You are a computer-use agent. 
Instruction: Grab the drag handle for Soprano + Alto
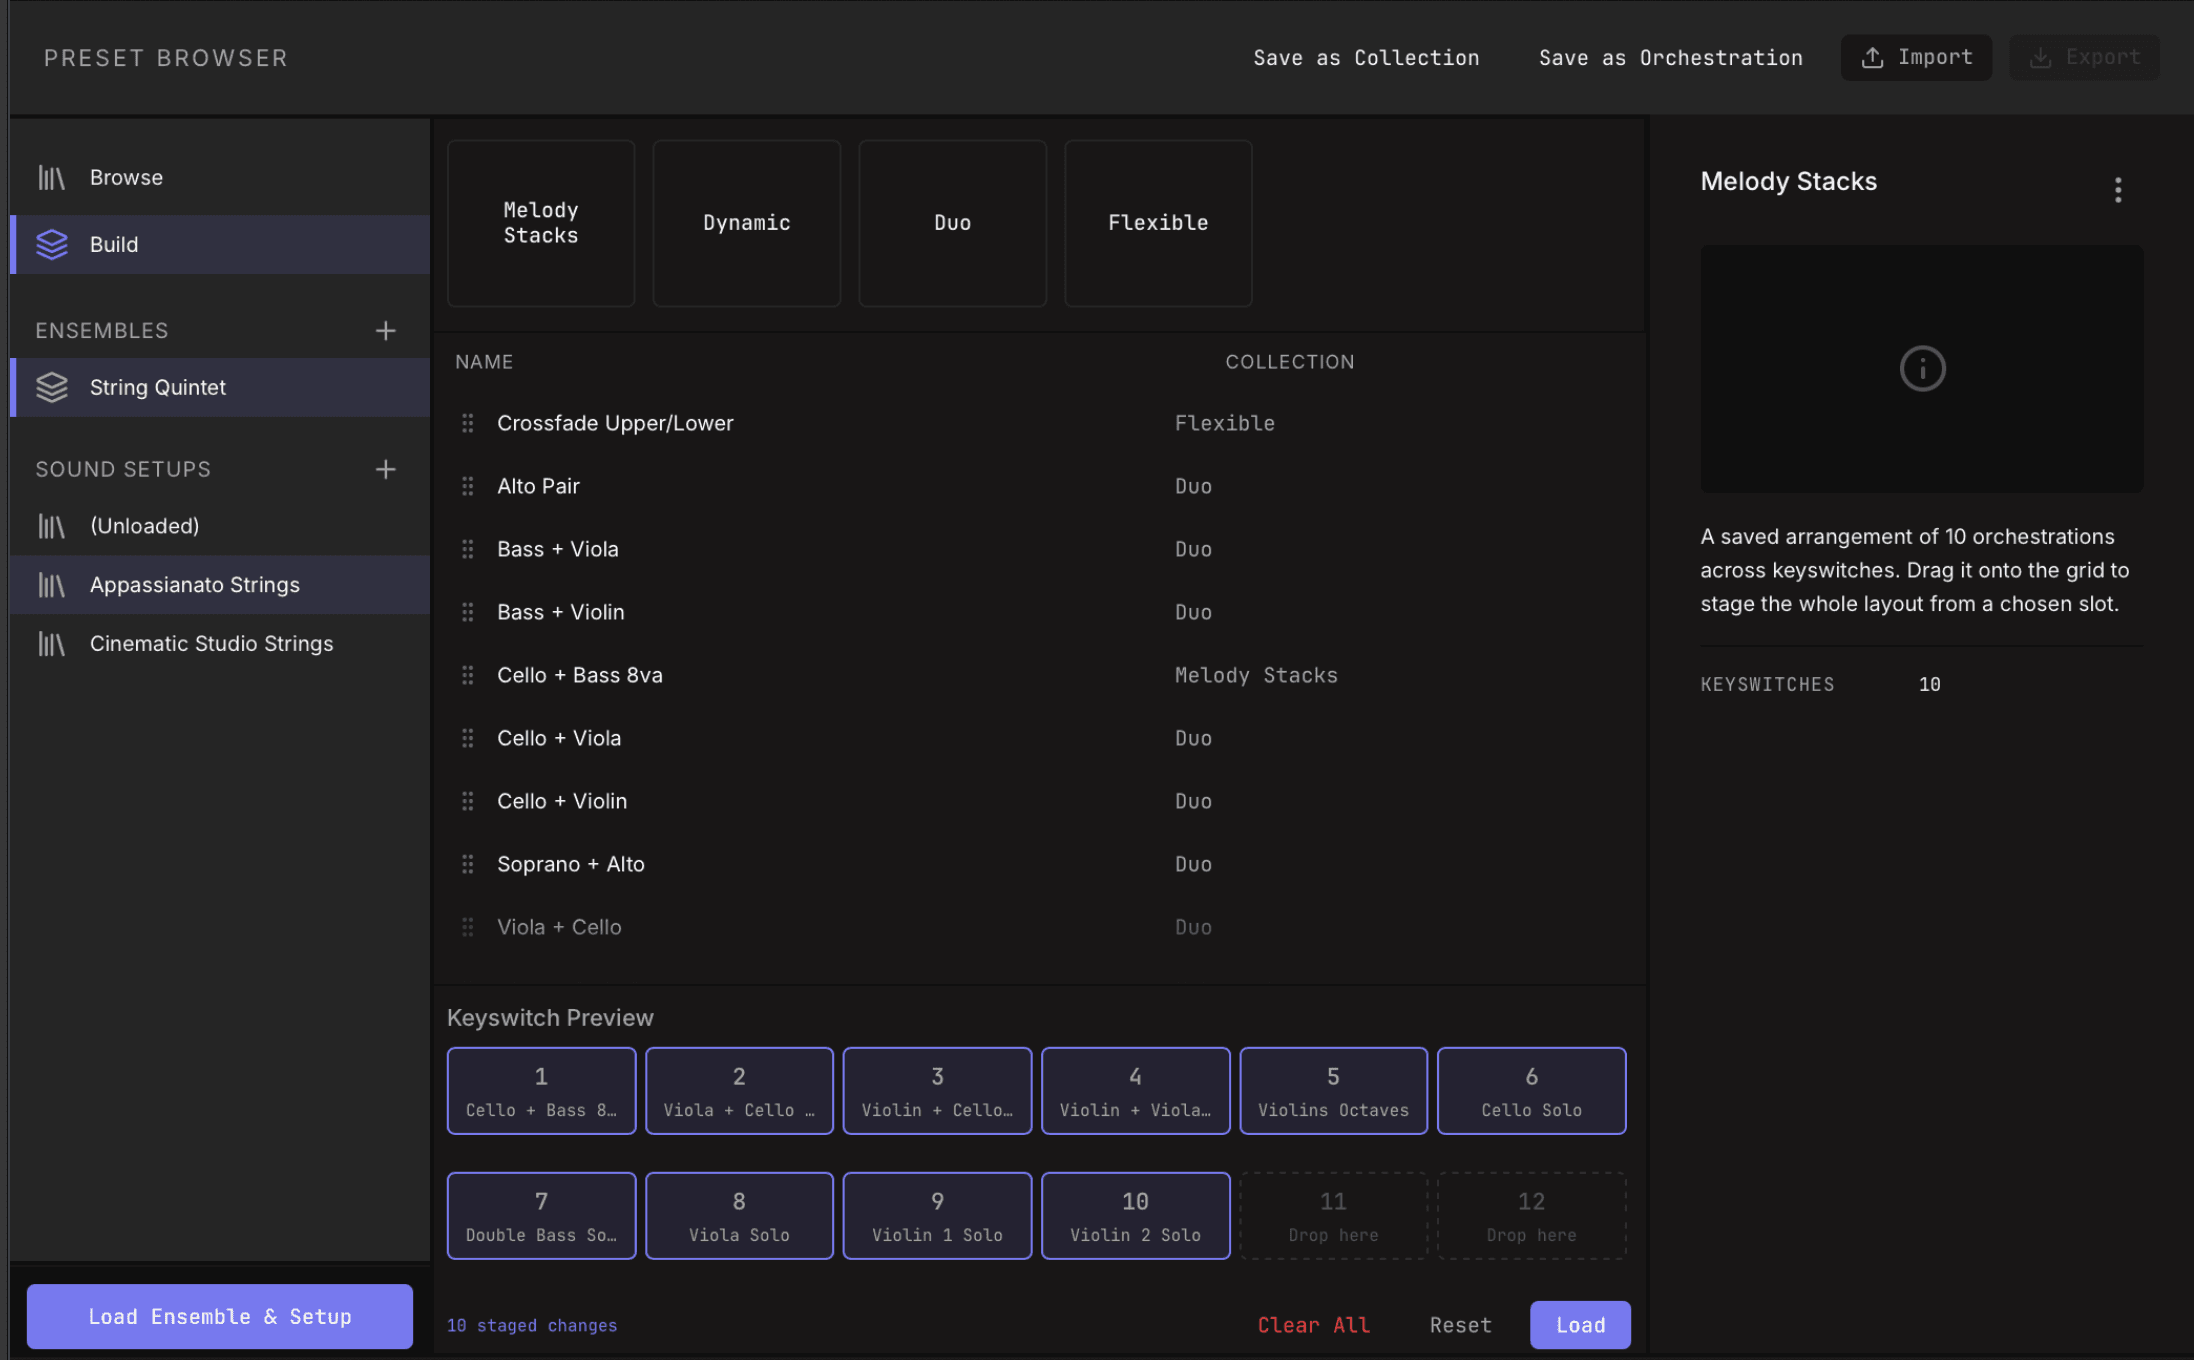[x=467, y=864]
